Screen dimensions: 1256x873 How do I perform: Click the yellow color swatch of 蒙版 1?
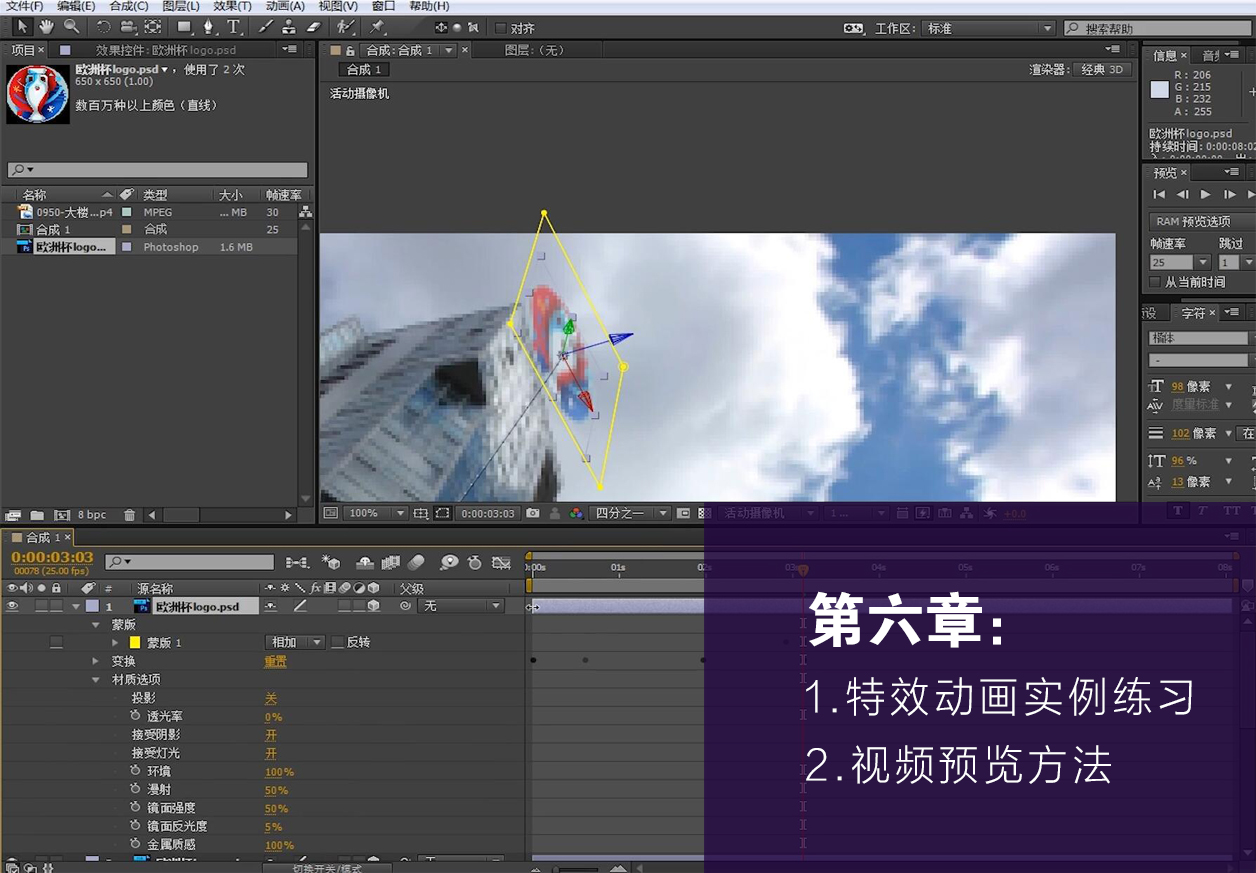pyautogui.click(x=134, y=642)
